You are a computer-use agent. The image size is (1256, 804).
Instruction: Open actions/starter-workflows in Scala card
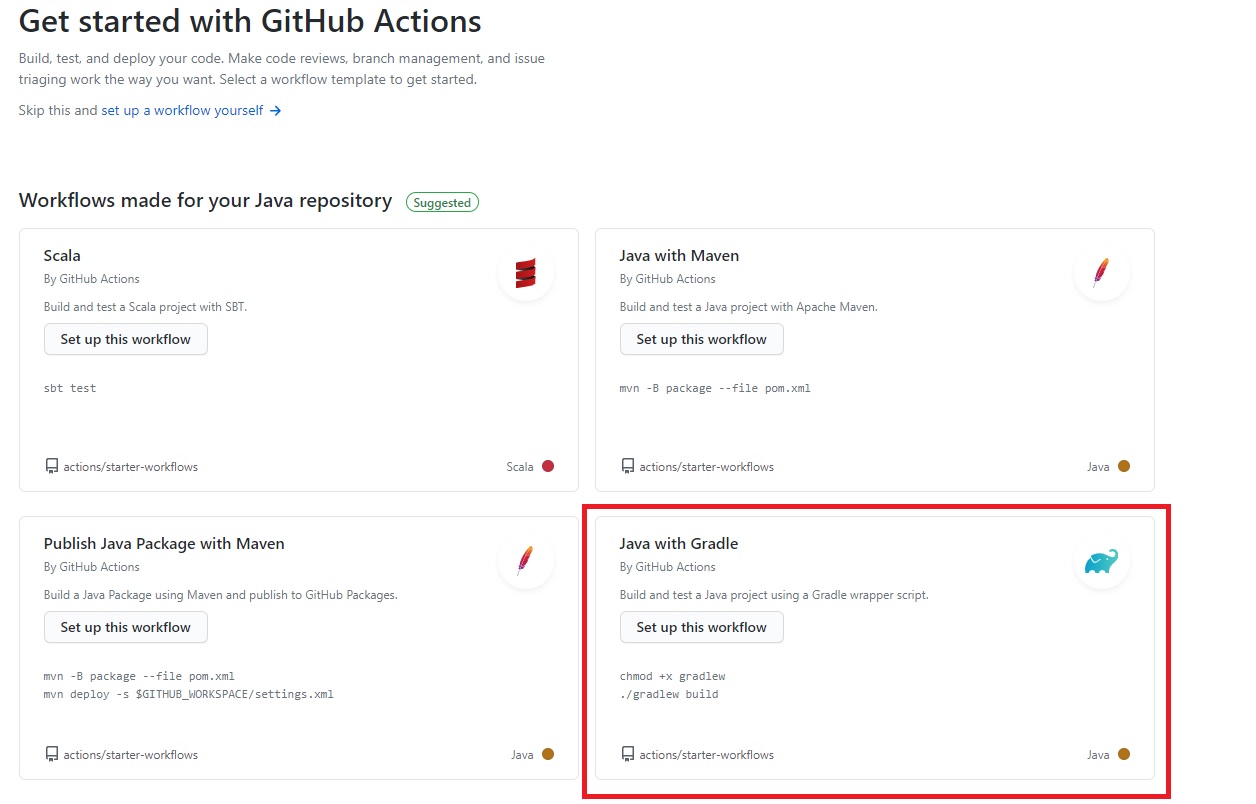coord(131,467)
